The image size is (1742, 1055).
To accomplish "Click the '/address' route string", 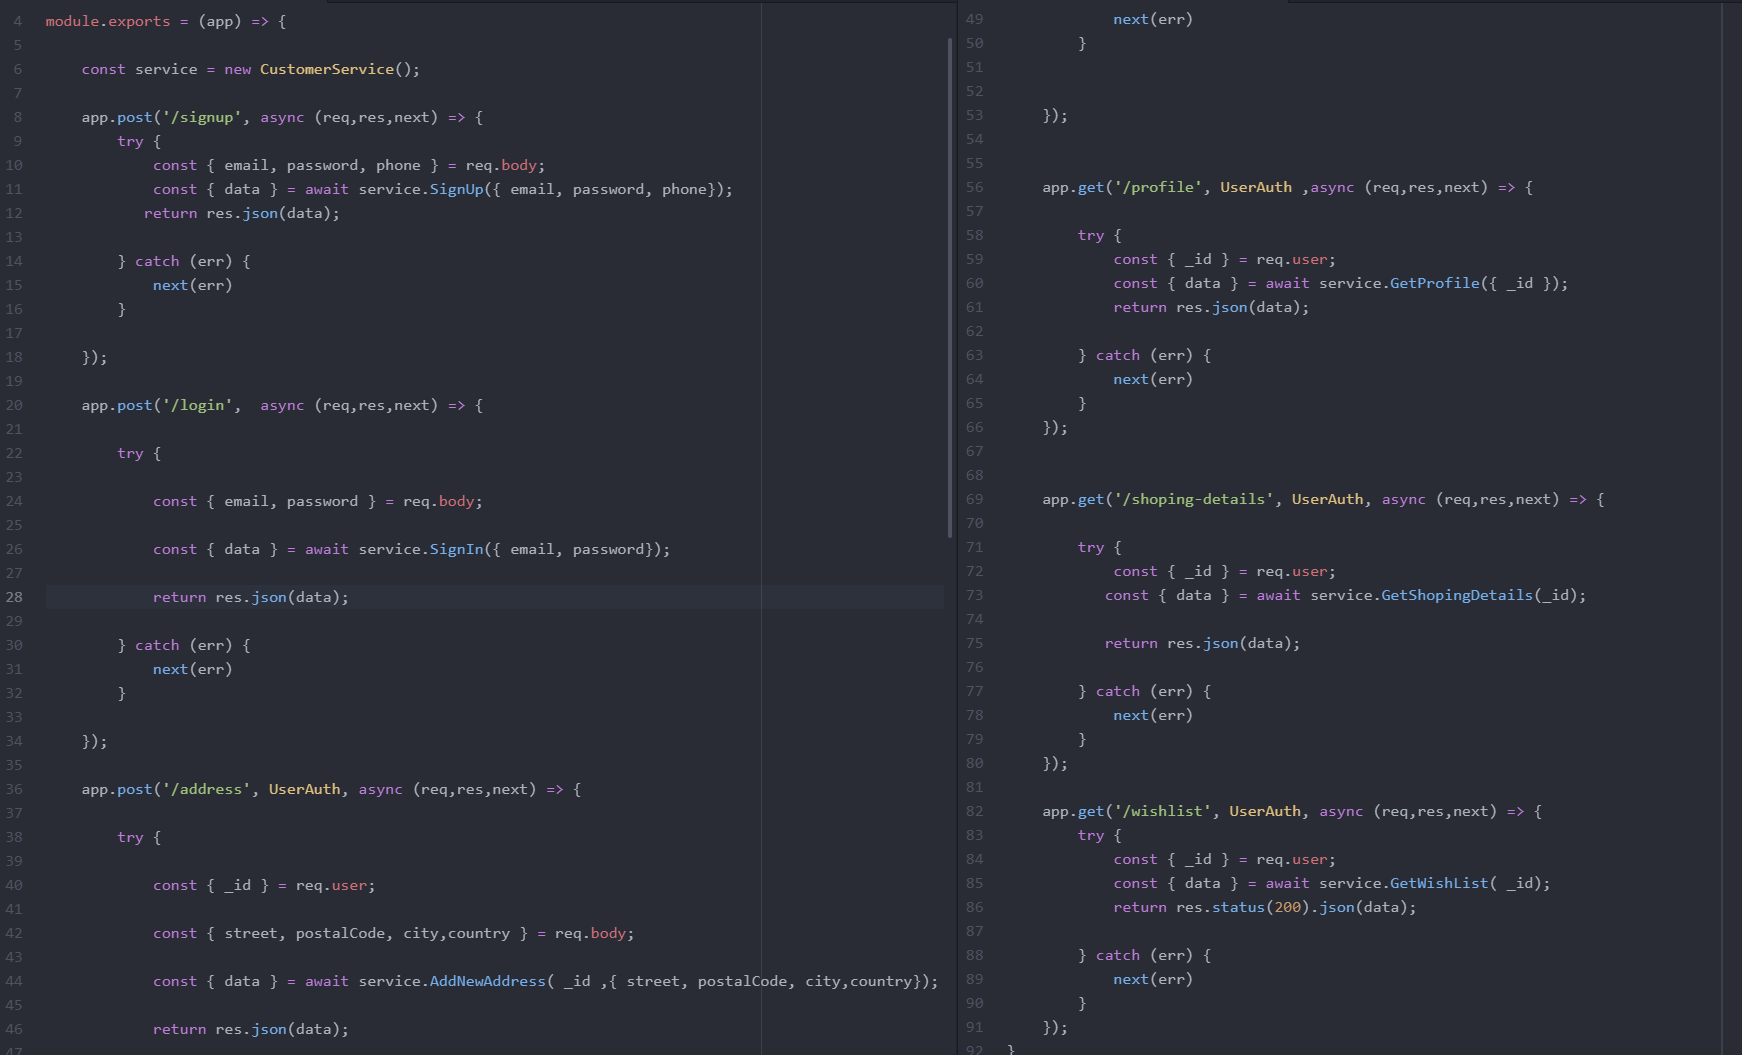I will click(206, 789).
